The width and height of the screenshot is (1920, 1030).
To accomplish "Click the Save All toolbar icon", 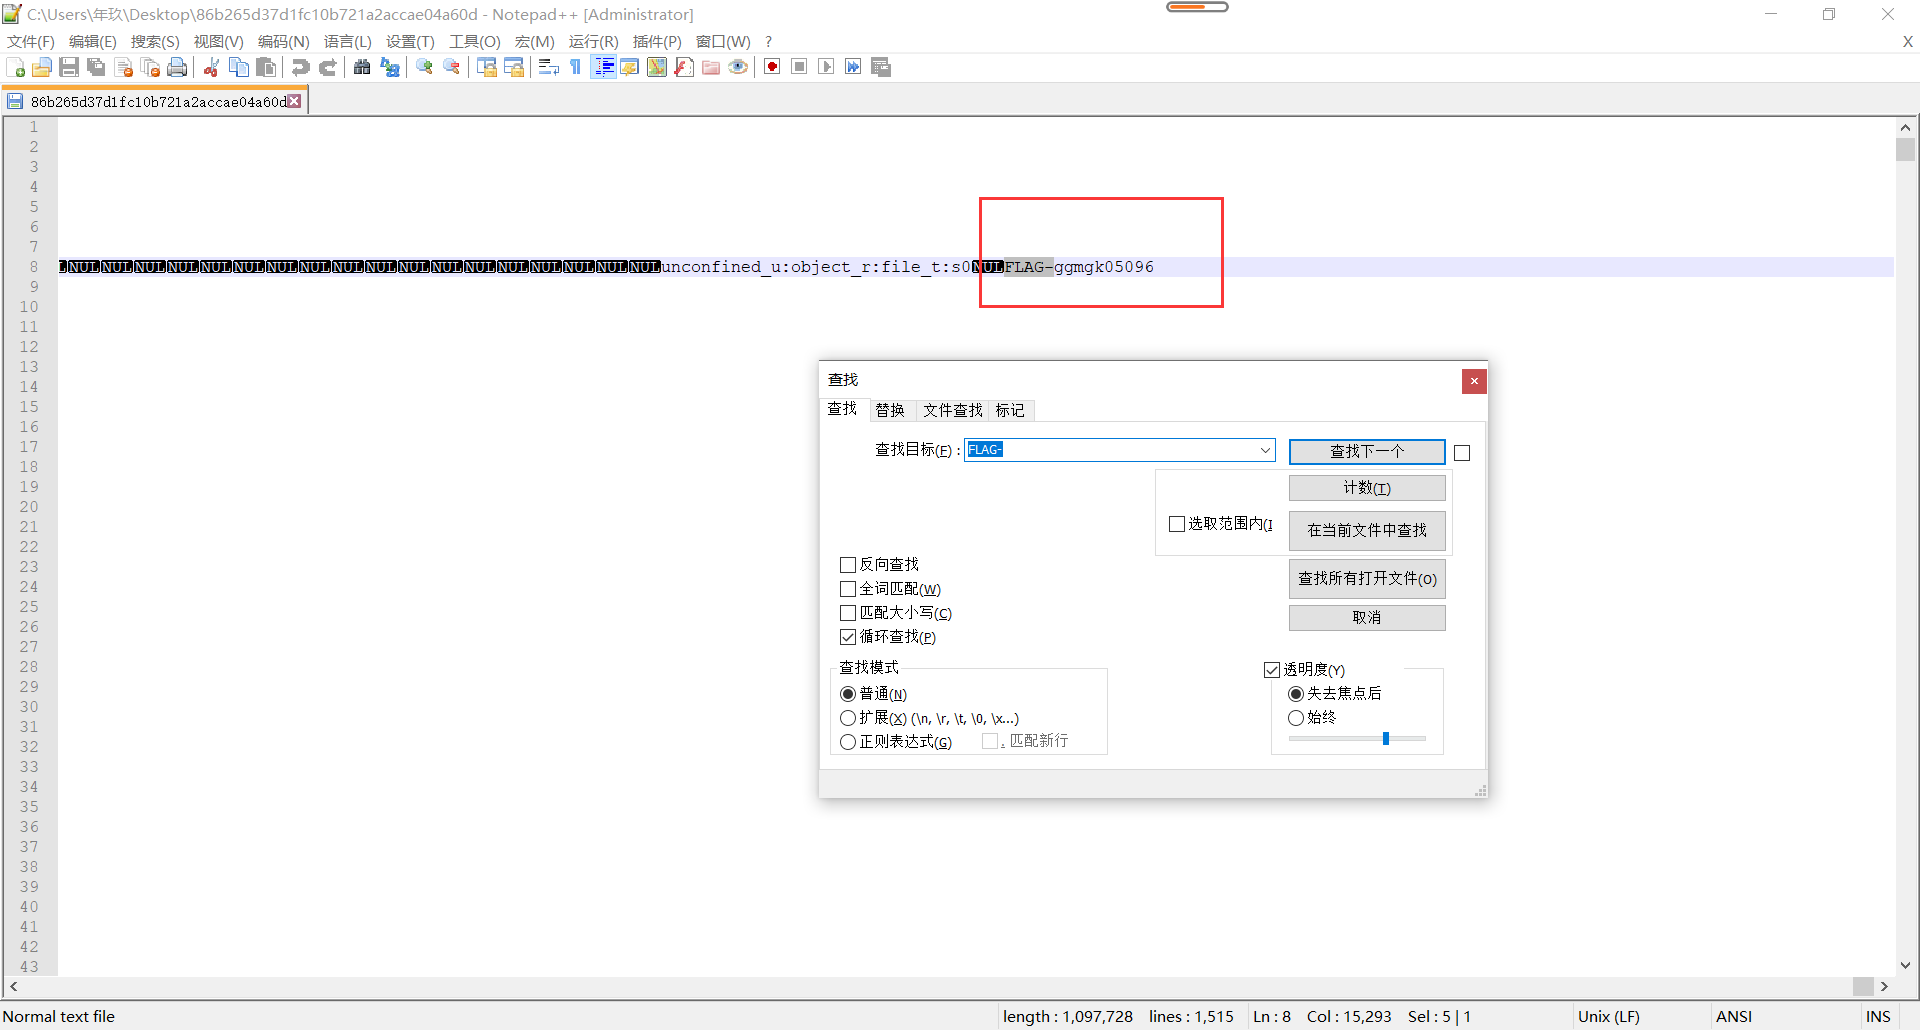I will (x=96, y=67).
